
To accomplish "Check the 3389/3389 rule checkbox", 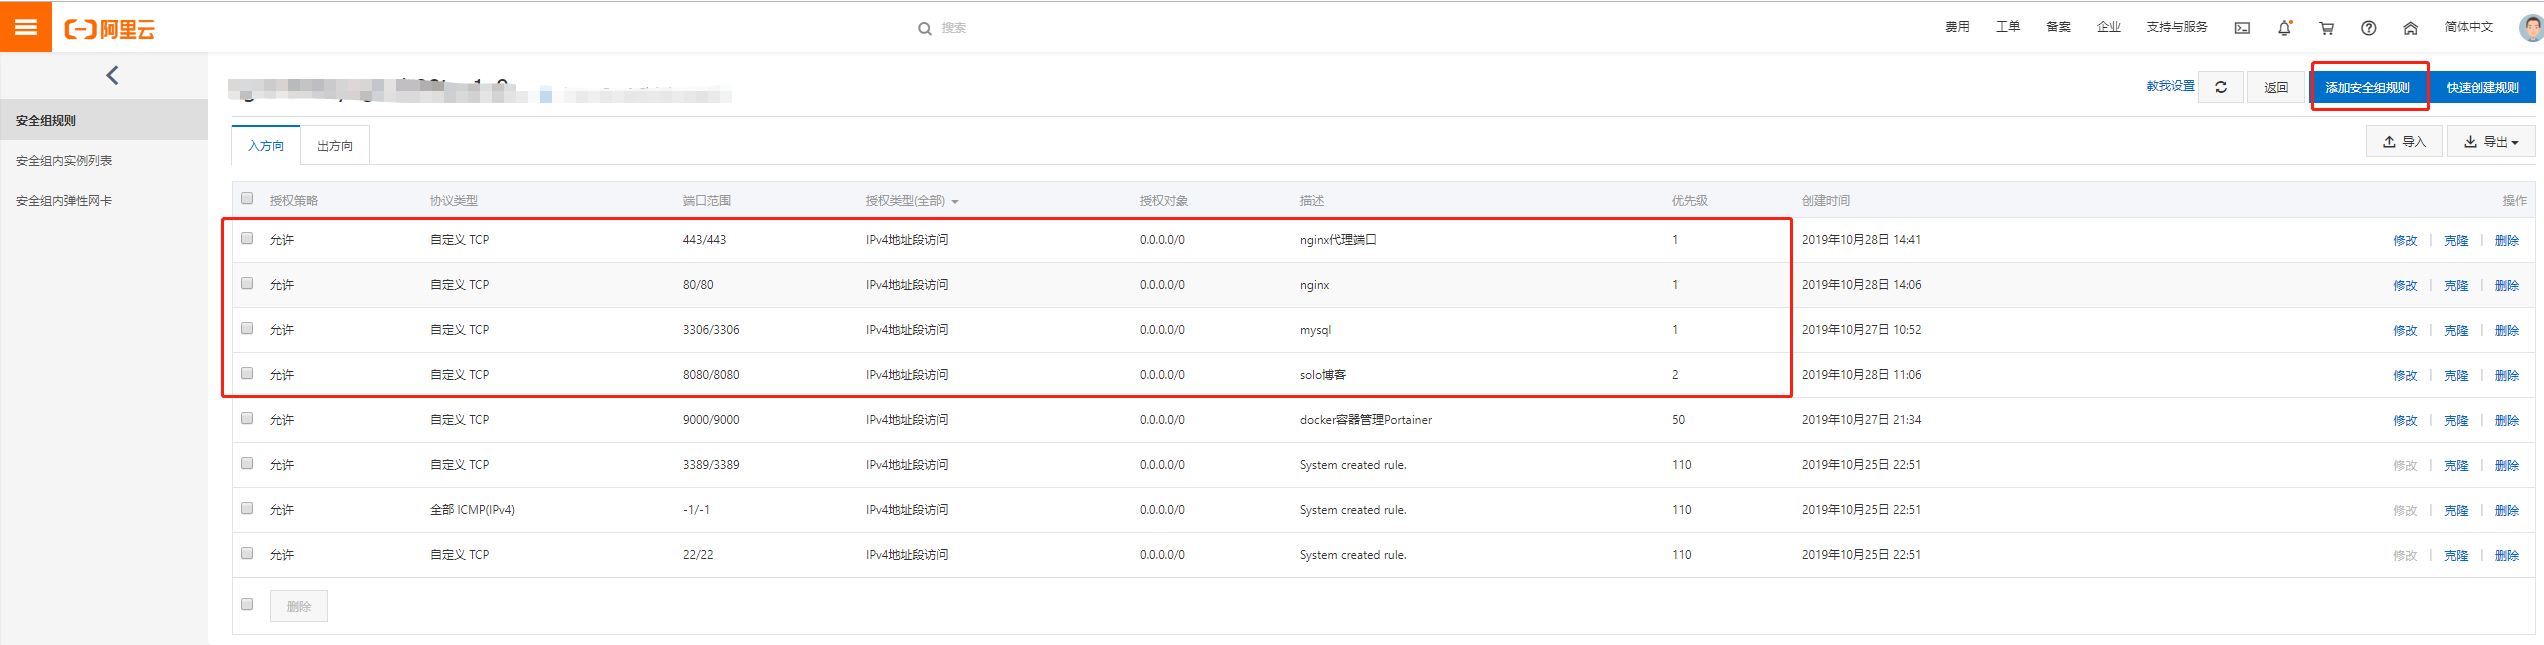I will 247,463.
